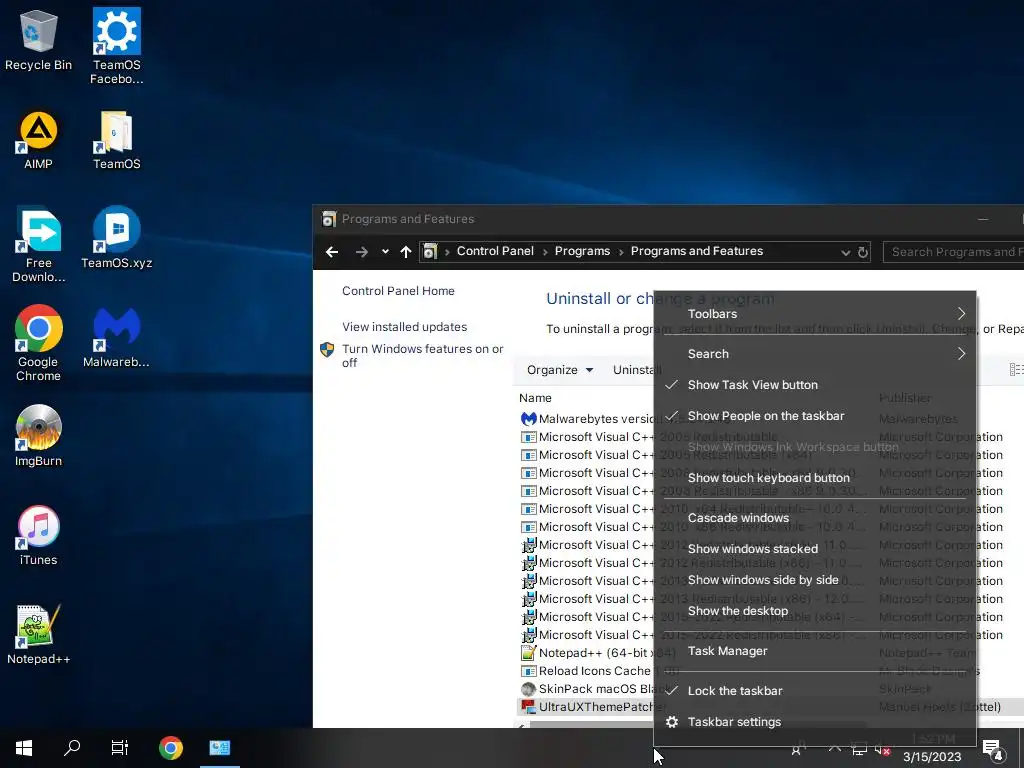
Task: Expand chevron after Programs breadcrumb
Action: (x=620, y=251)
